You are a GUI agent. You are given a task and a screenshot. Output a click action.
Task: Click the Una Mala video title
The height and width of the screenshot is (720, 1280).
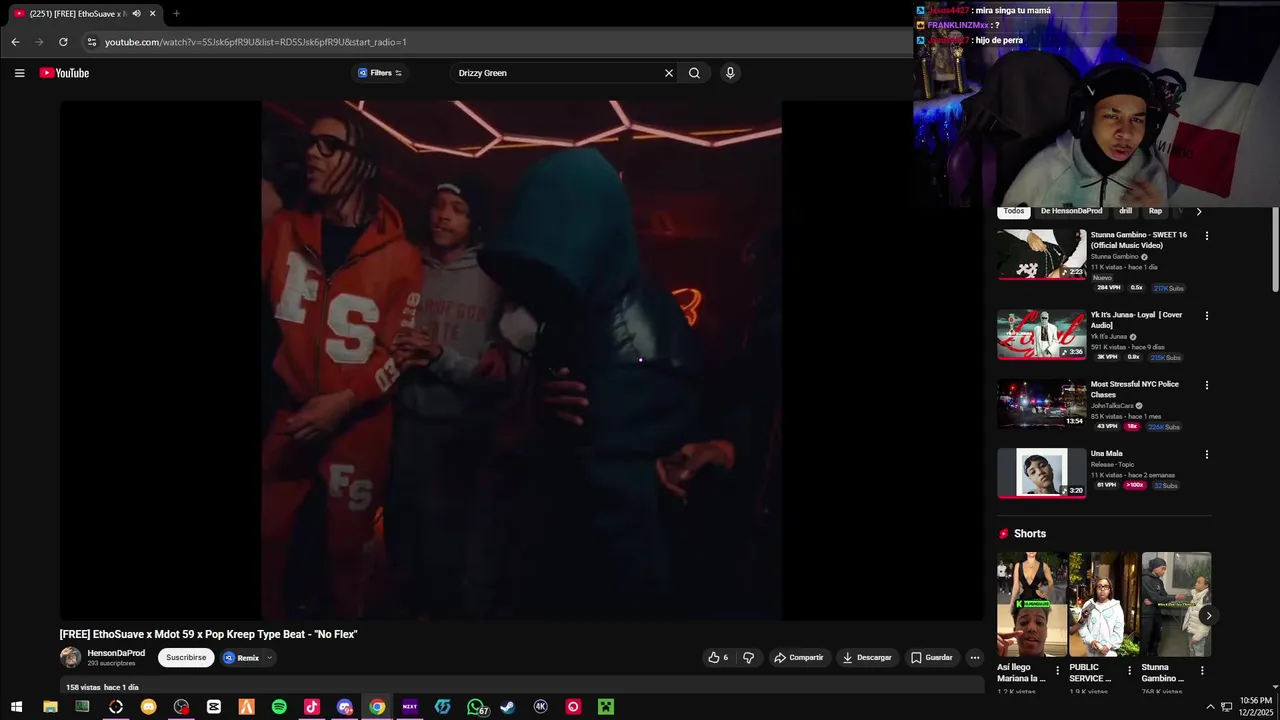(x=1107, y=453)
